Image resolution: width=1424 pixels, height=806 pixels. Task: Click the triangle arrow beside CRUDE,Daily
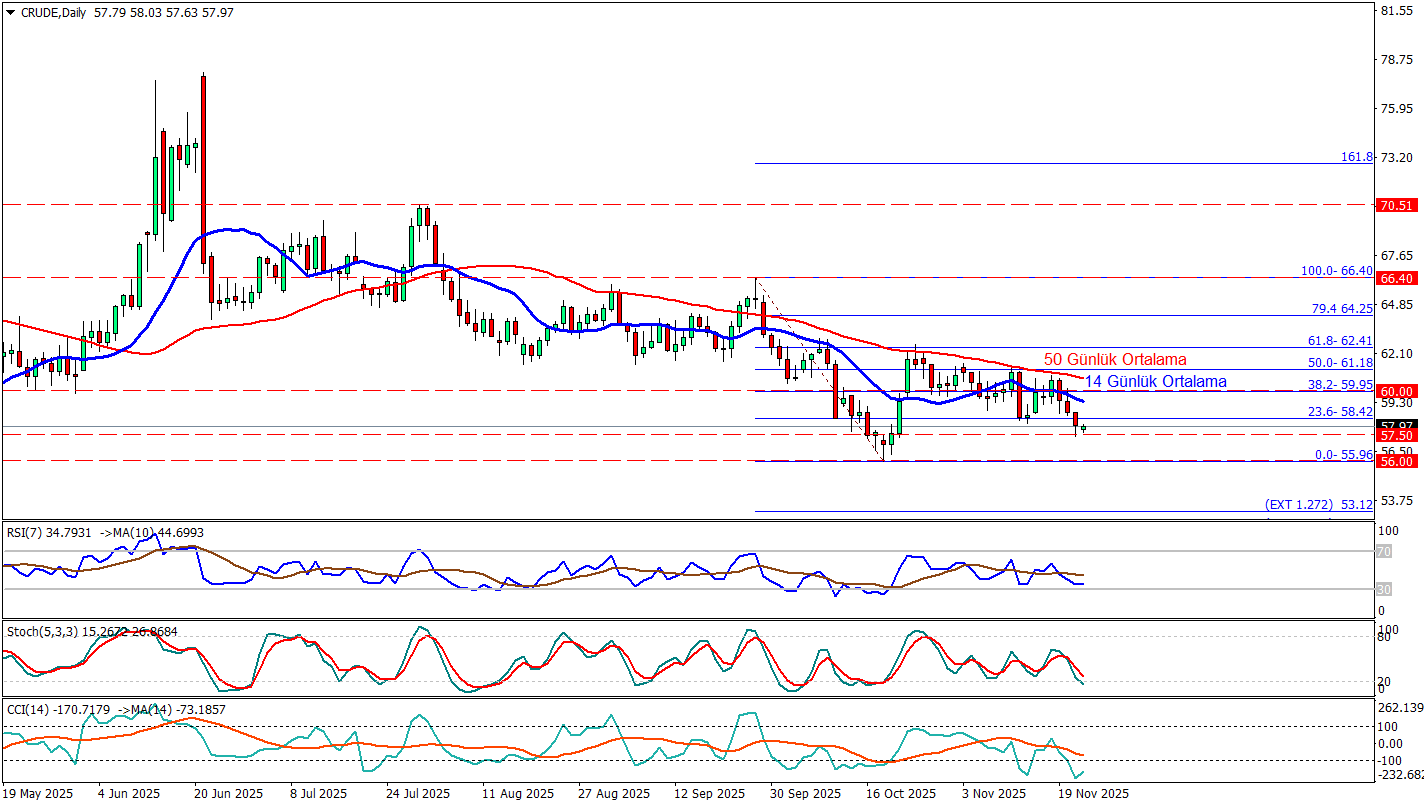(10, 11)
